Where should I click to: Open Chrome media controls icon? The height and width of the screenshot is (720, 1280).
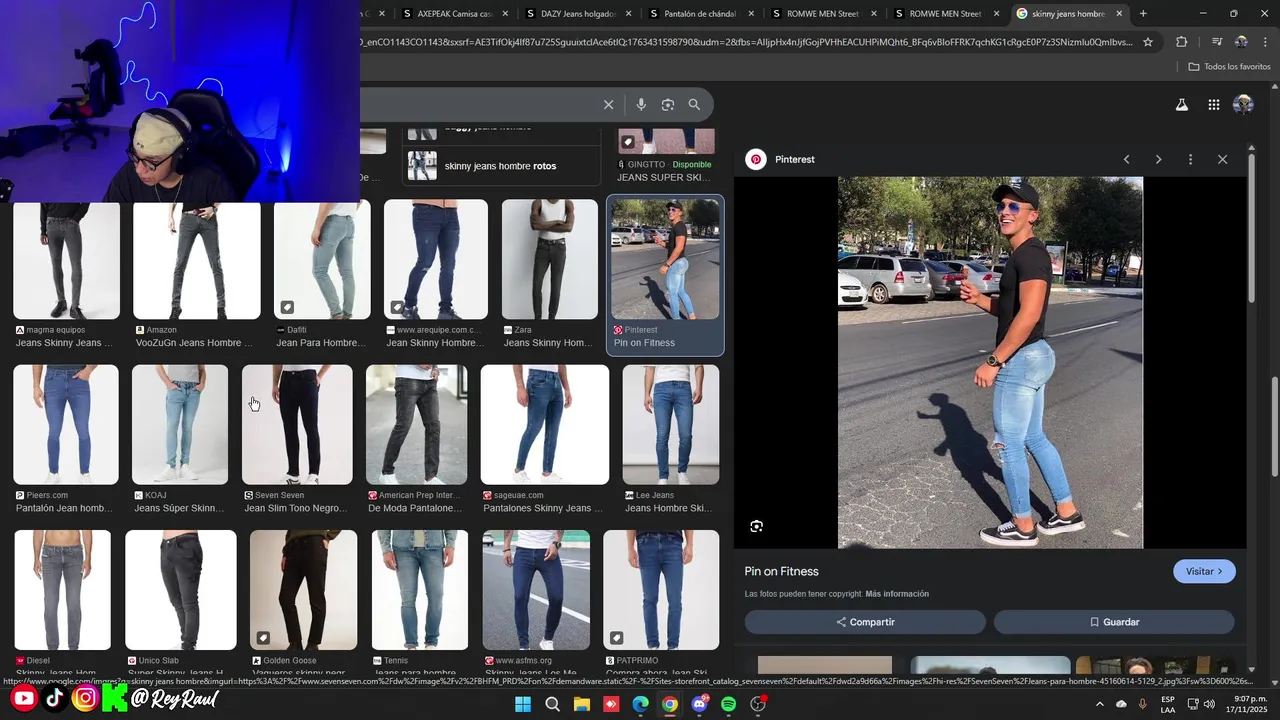[x=1217, y=42]
